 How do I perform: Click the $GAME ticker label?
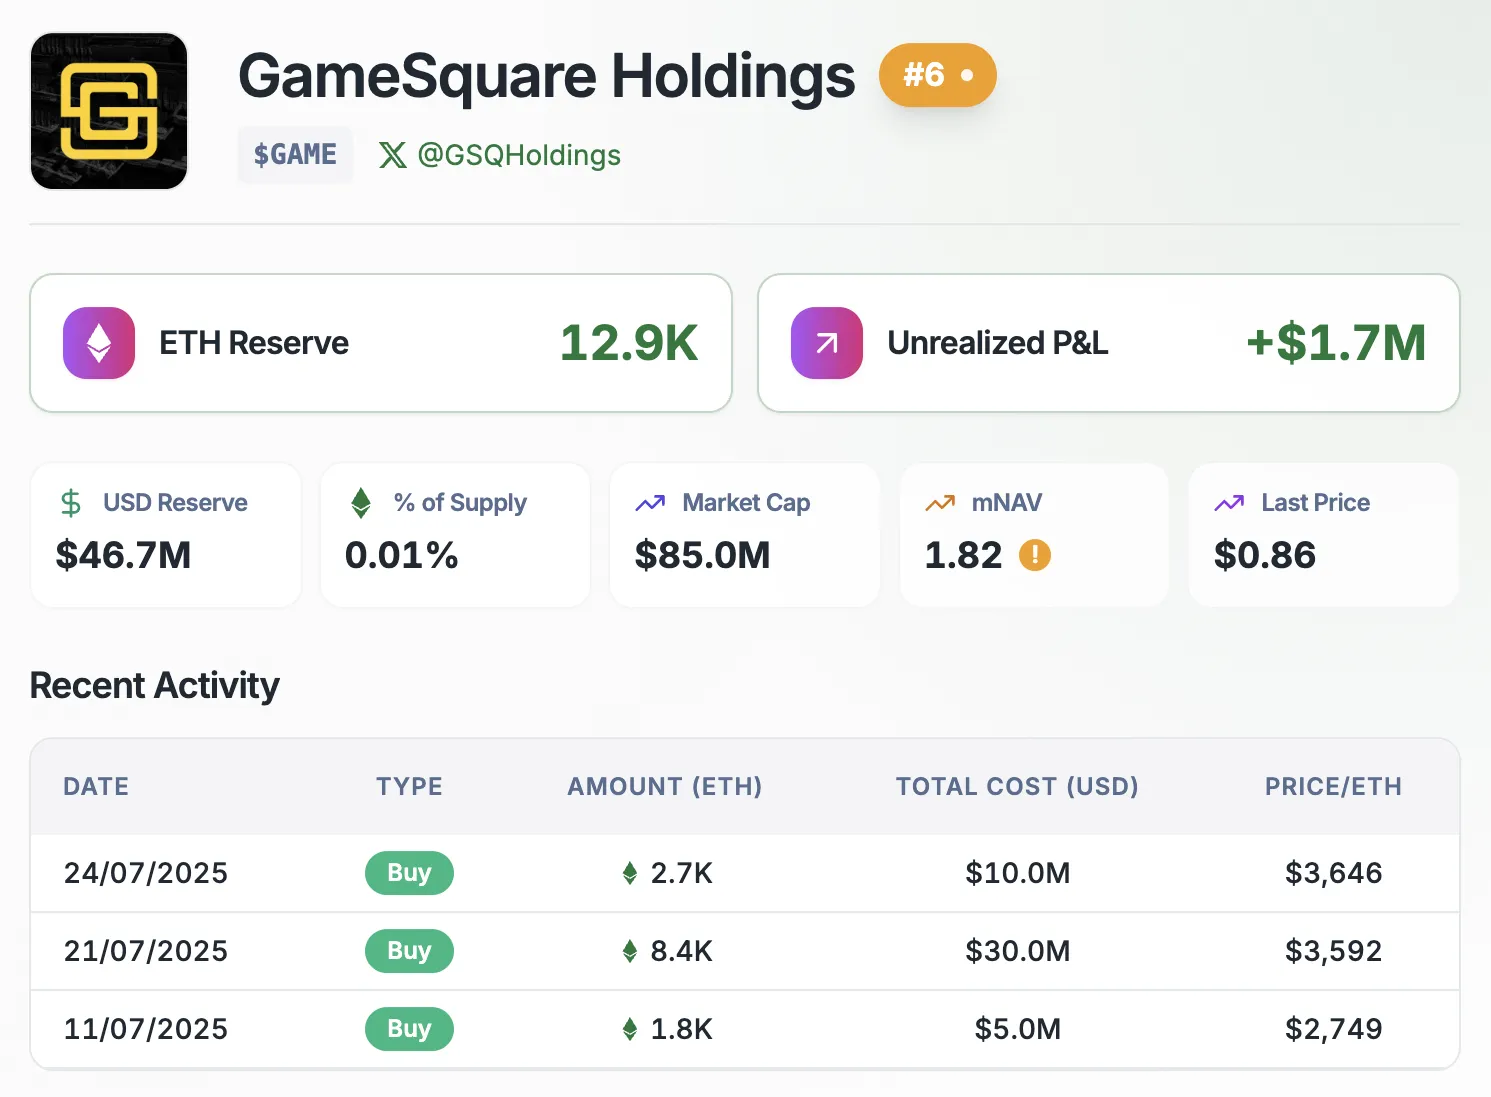[295, 154]
